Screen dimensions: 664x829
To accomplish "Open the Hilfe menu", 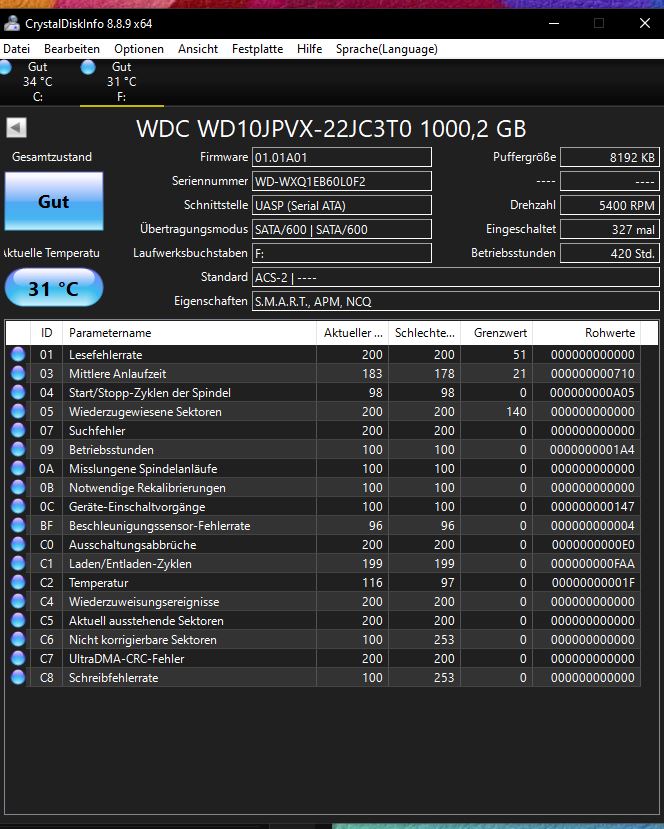I will pos(309,49).
